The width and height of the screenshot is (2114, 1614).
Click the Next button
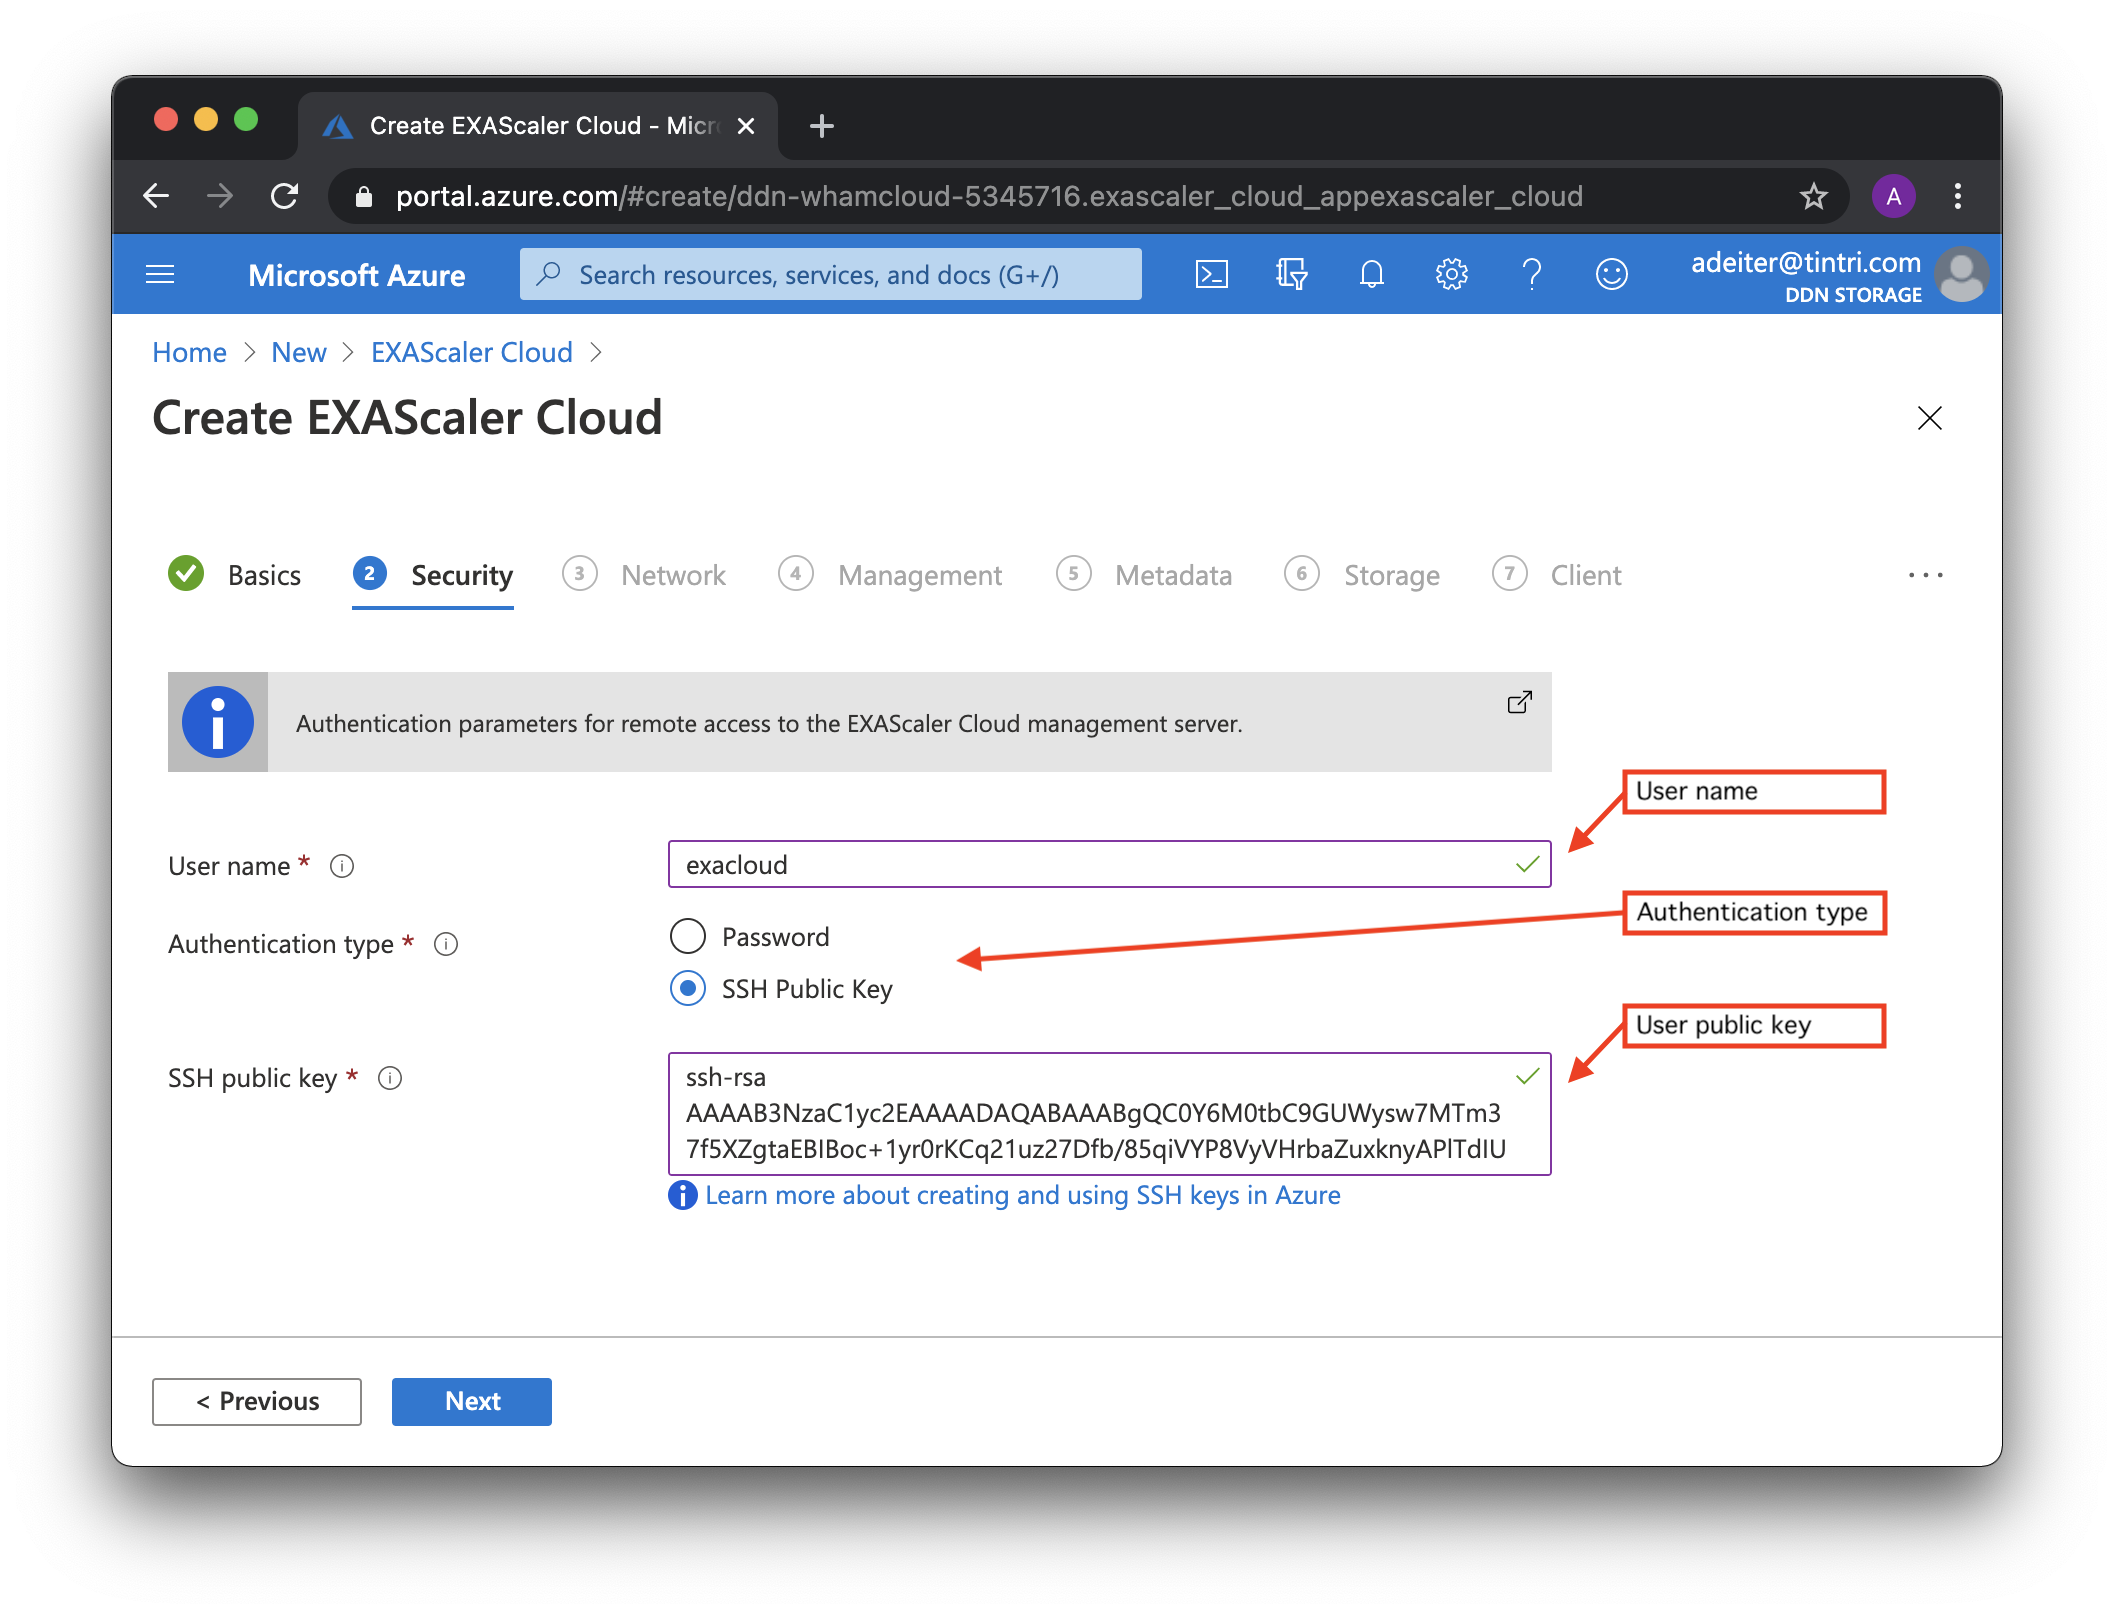tap(472, 1401)
